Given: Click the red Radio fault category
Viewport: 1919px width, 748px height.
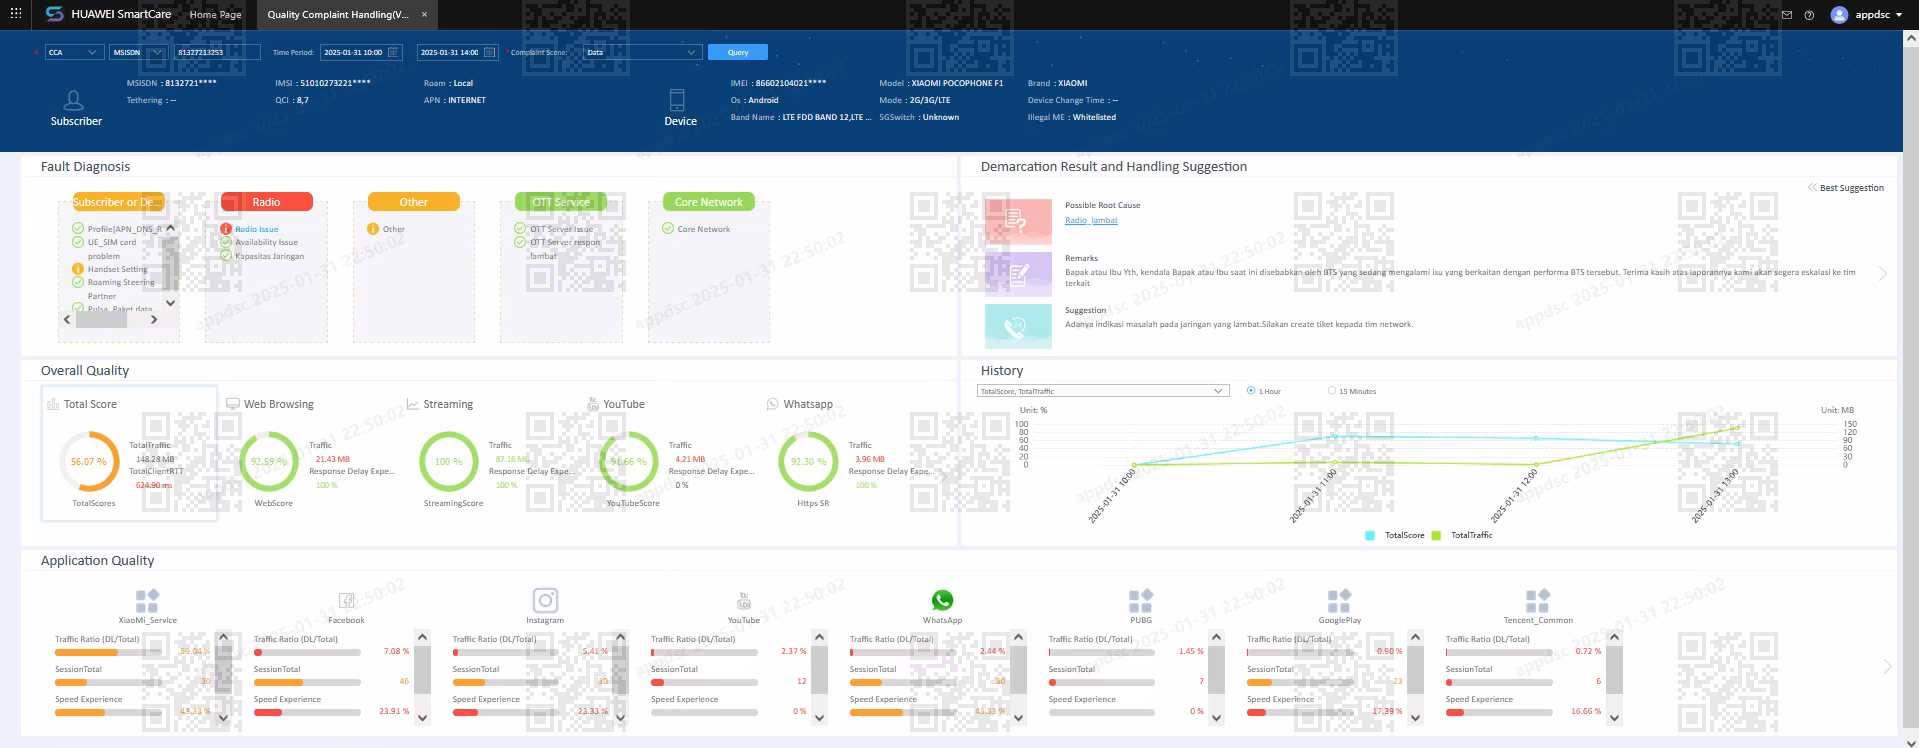Looking at the screenshot, I should (x=266, y=202).
